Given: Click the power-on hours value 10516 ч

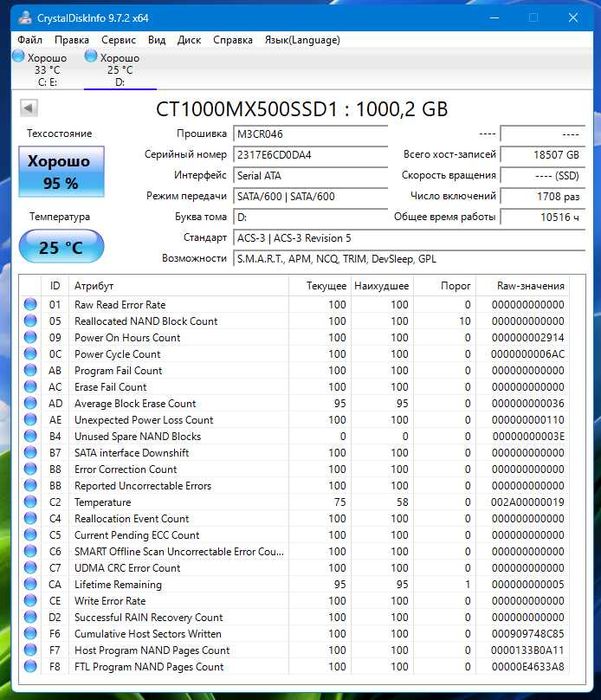Looking at the screenshot, I should pyautogui.click(x=543, y=217).
